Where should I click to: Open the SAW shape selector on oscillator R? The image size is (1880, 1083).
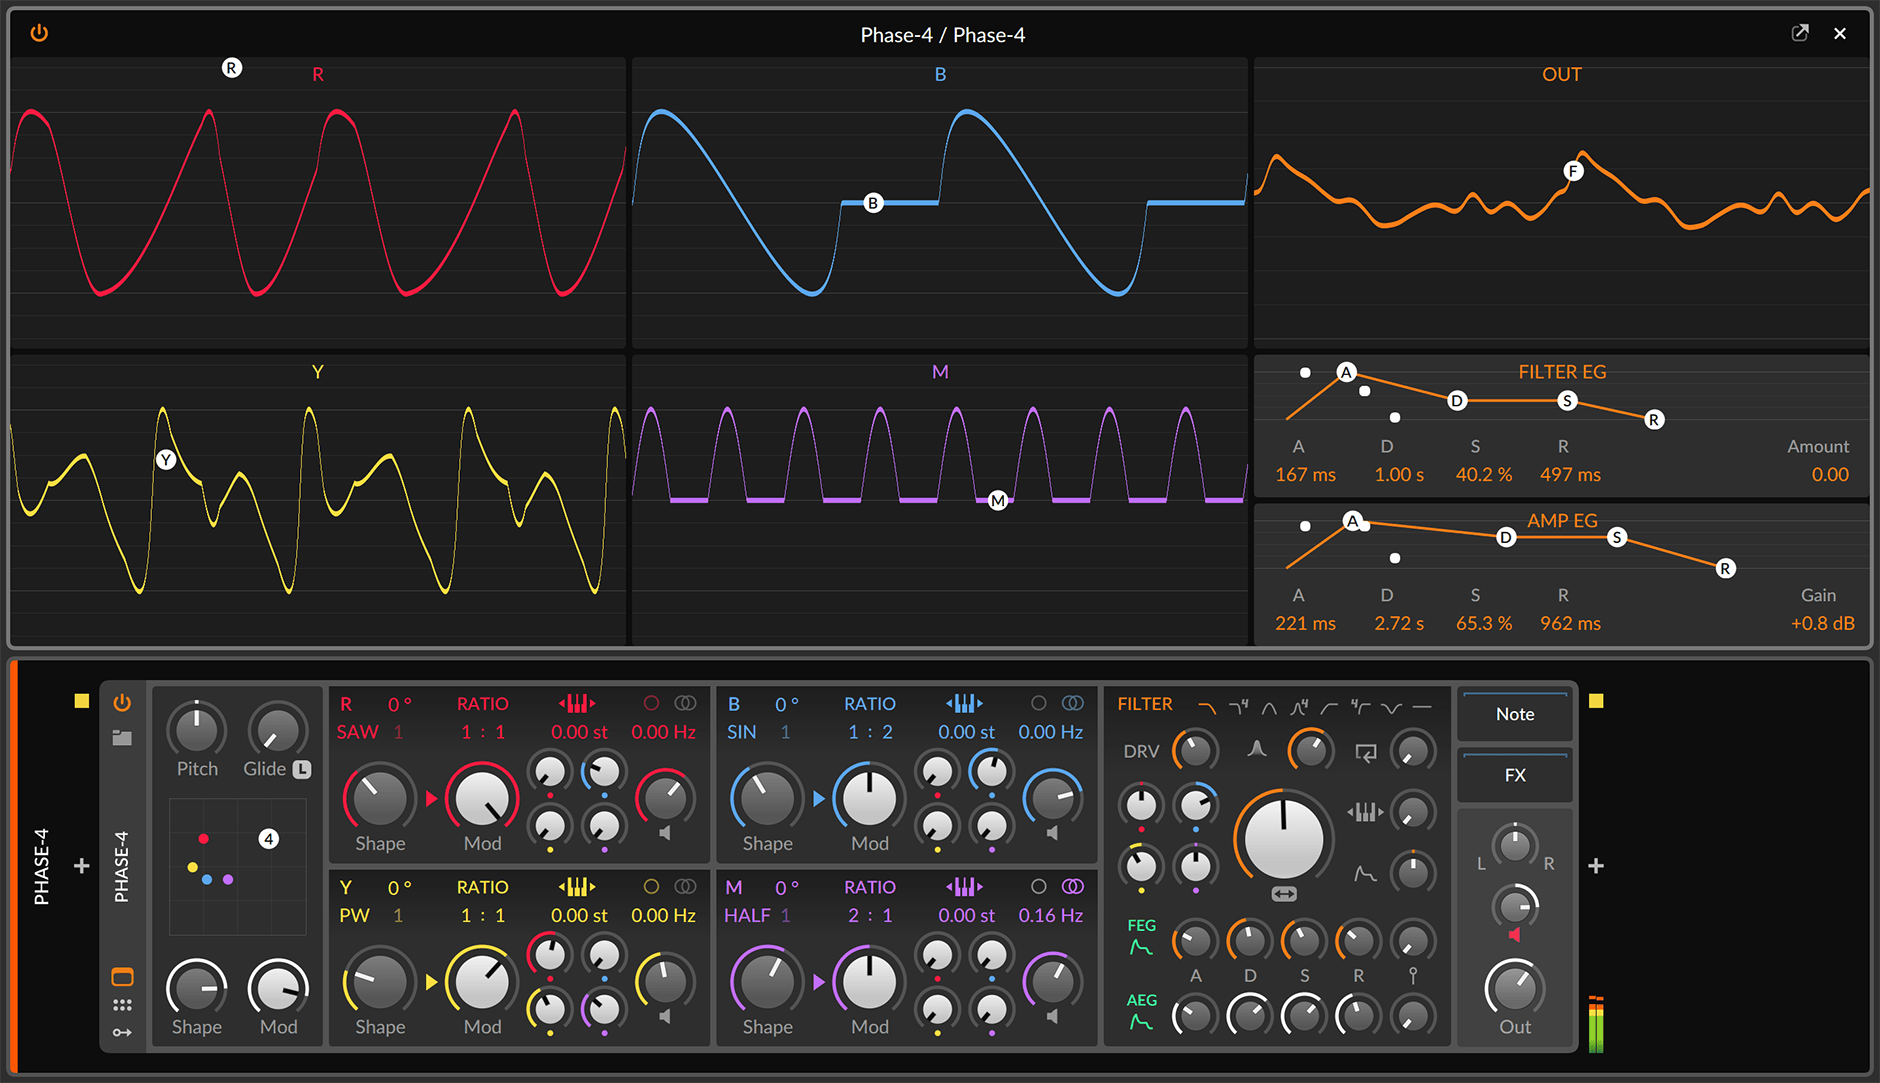pyautogui.click(x=357, y=732)
